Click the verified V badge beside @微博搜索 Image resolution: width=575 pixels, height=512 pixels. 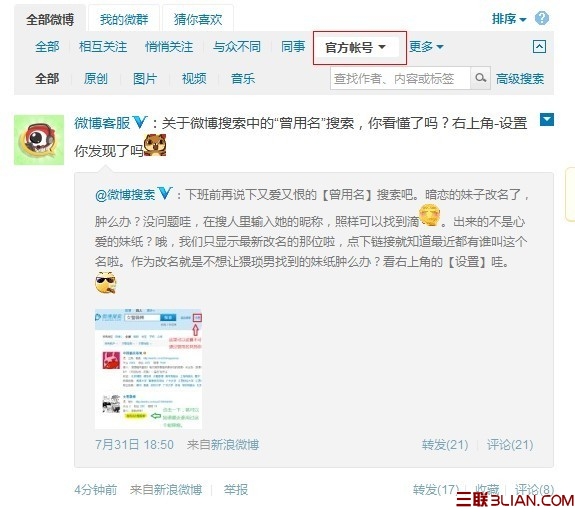(x=164, y=193)
